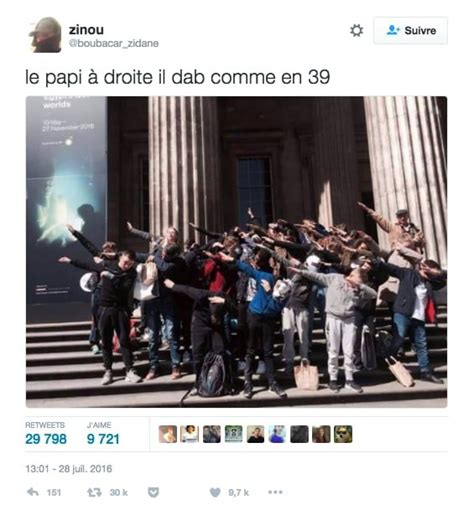Reply using the arrow icon

33,492
